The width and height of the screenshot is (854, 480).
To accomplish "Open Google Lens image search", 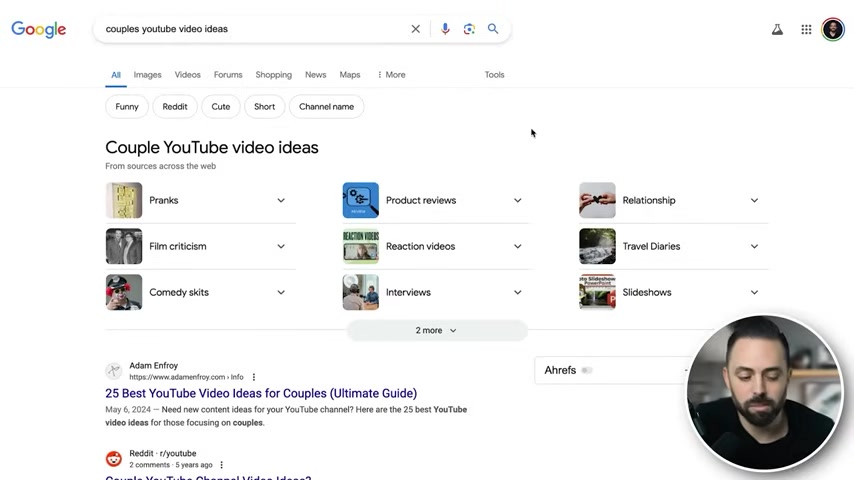I will 469,29.
